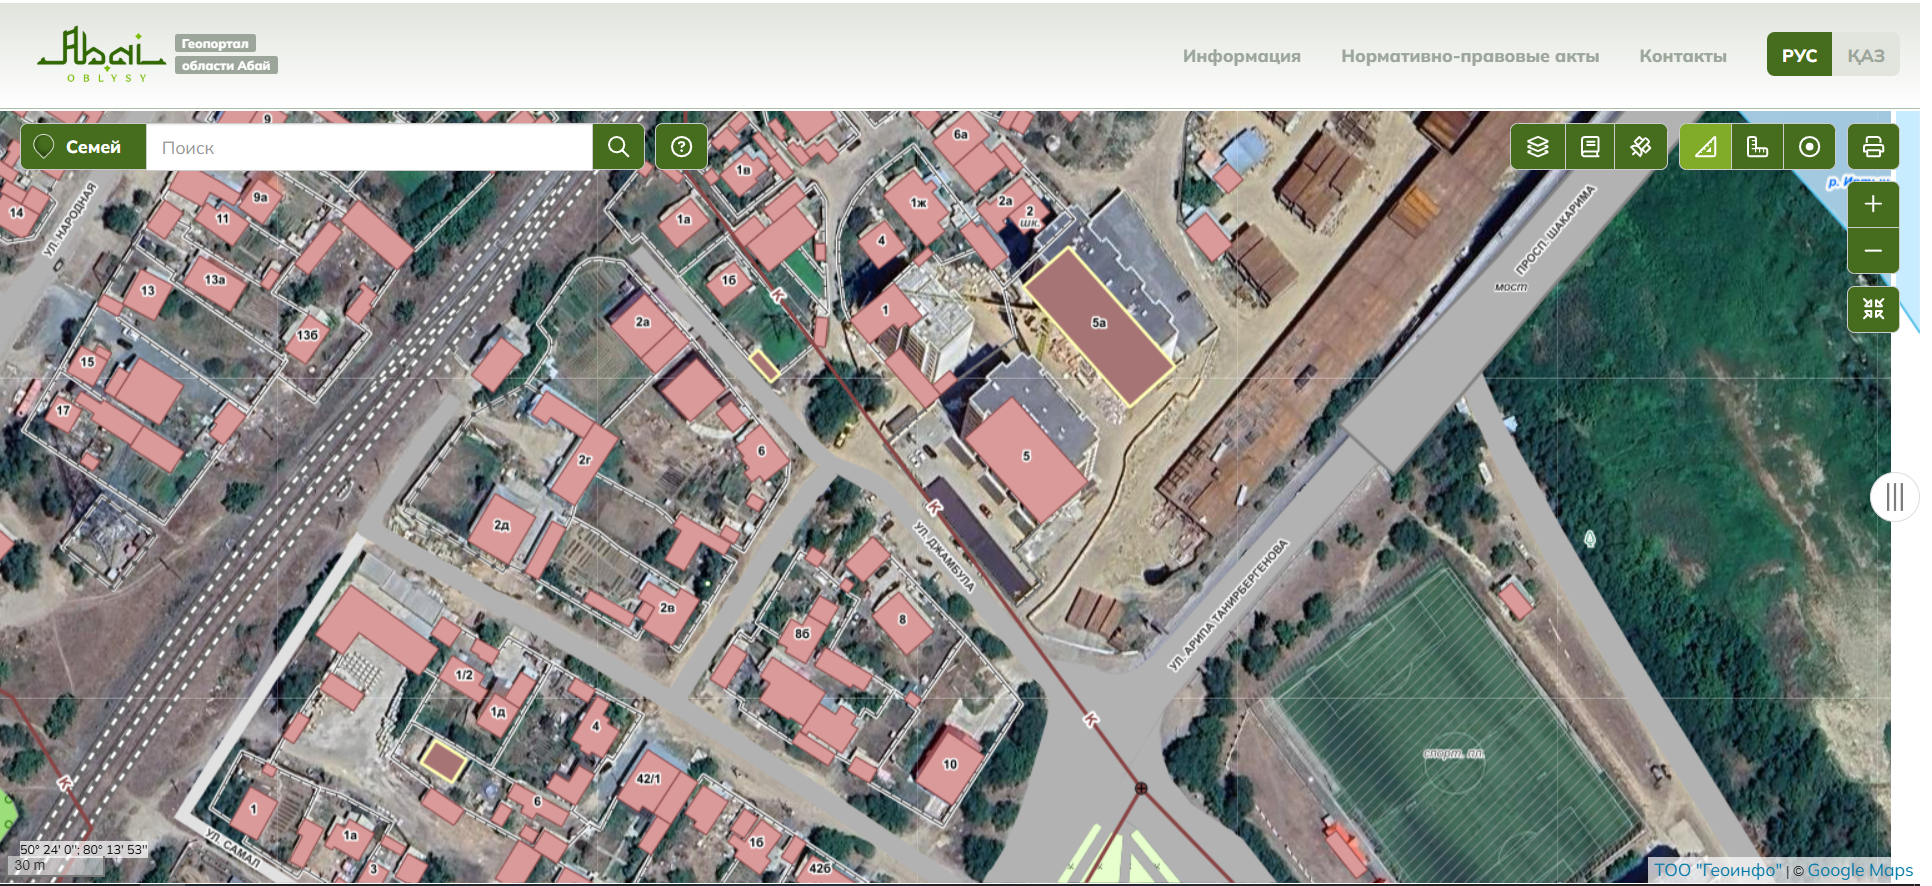The height and width of the screenshot is (886, 1932).
Task: Expand the side panel handle on right edge
Action: (1893, 497)
